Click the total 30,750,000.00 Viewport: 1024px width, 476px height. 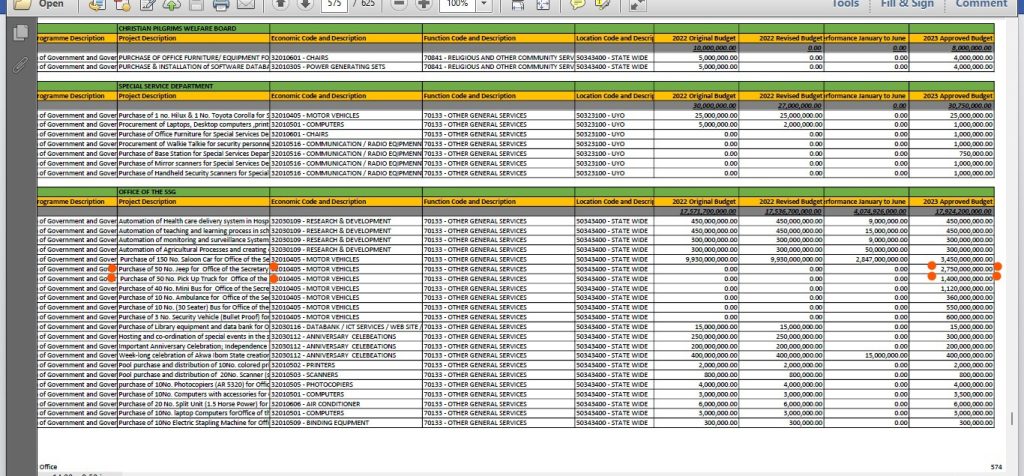[970, 105]
